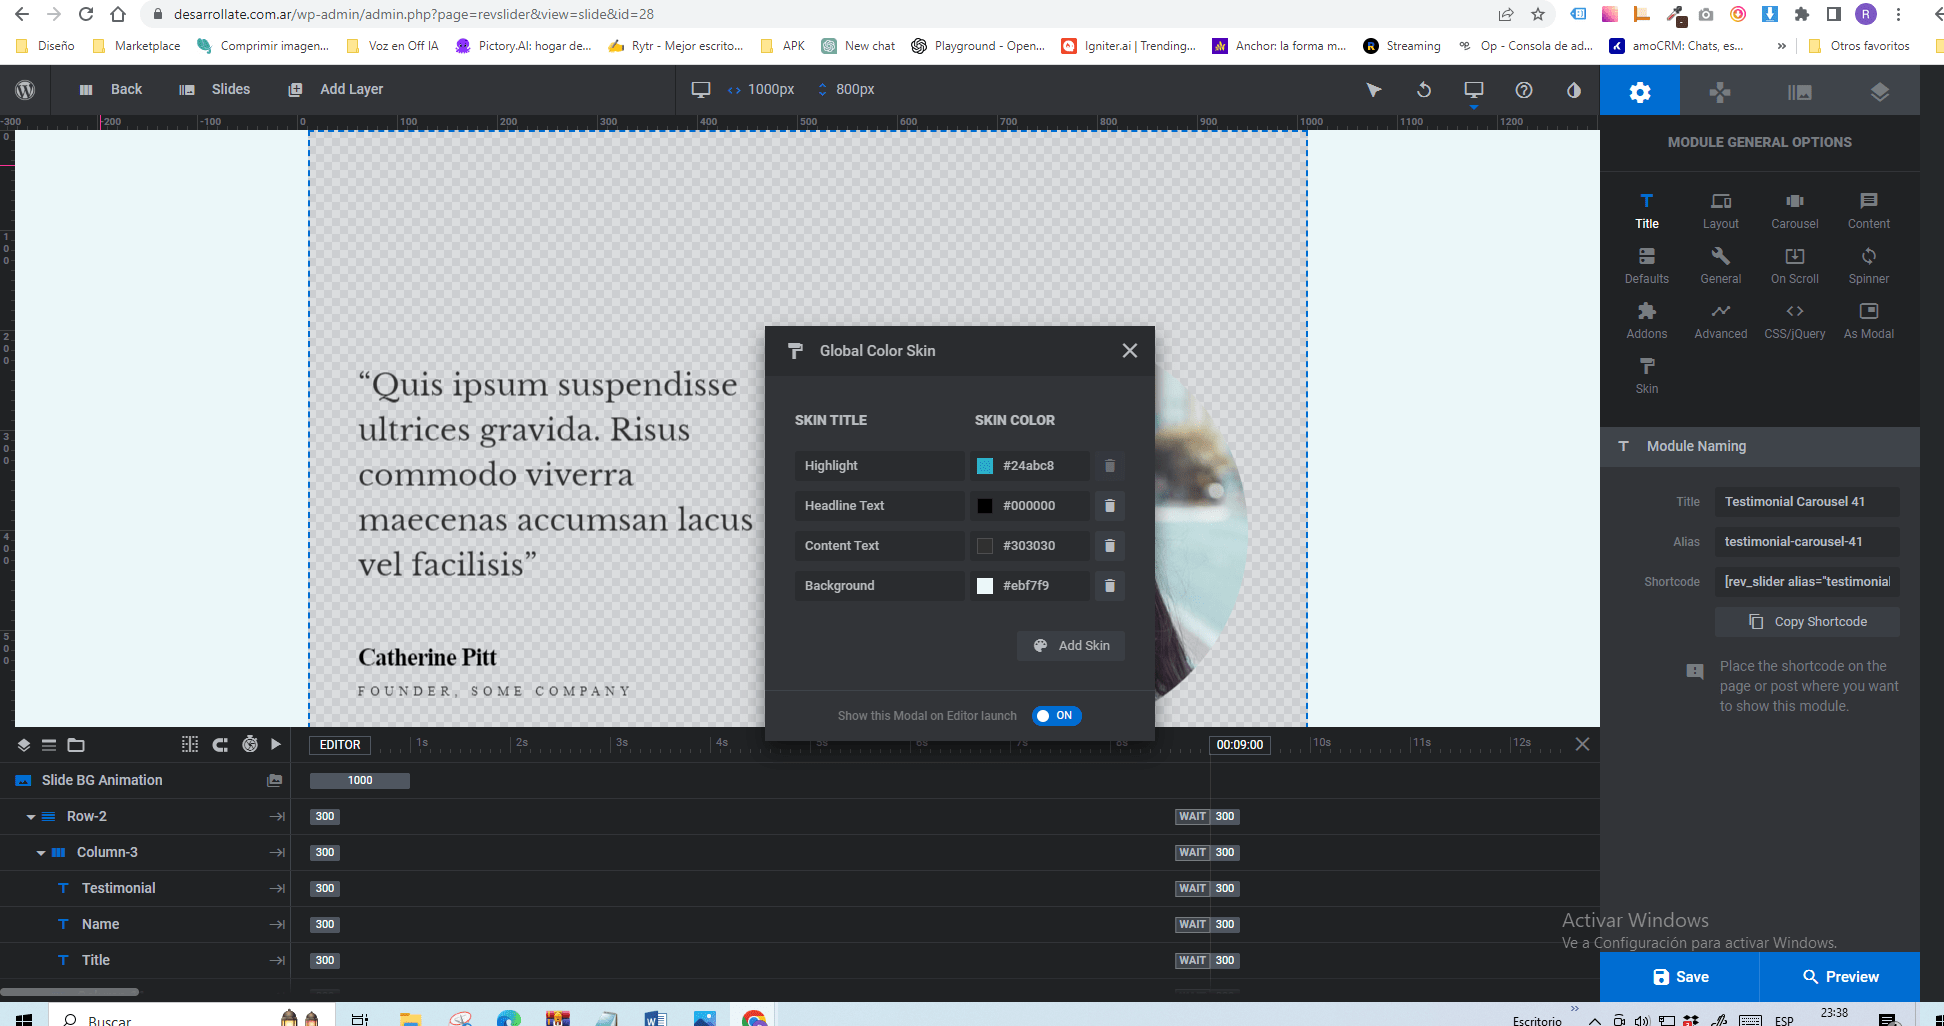Click the Headline Text color swatch #000000
Image resolution: width=1944 pixels, height=1026 pixels.
coord(985,506)
